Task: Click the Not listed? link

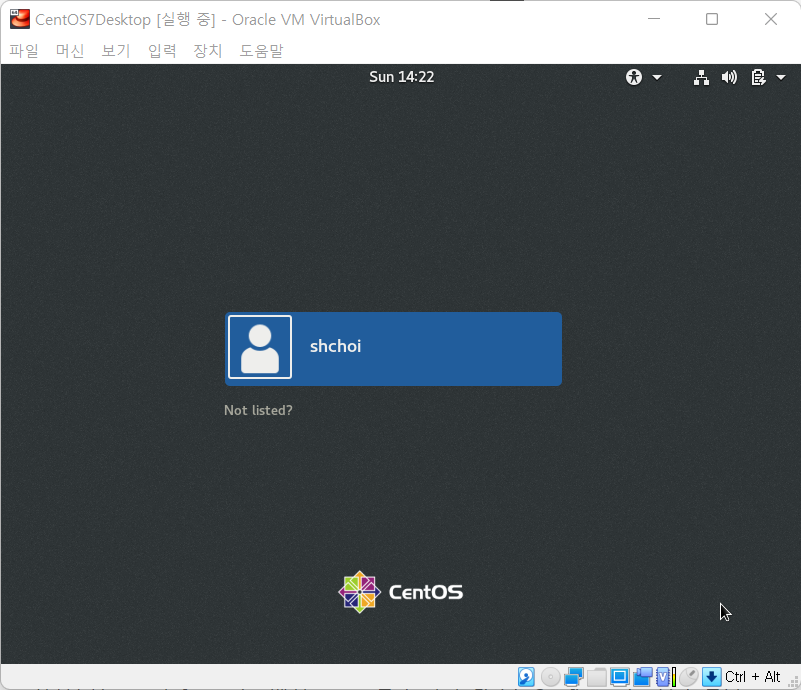Action: tap(258, 410)
